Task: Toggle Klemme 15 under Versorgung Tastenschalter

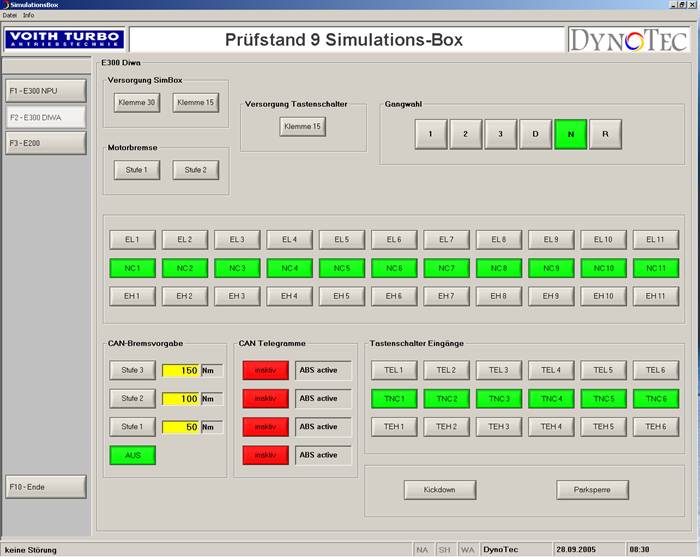Action: (x=303, y=127)
